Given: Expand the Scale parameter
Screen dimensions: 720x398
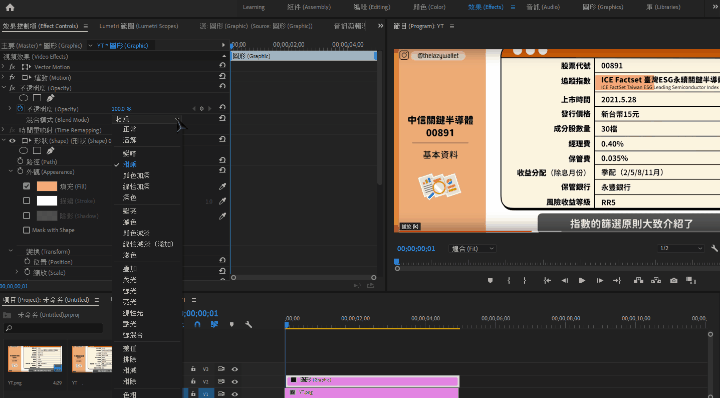Looking at the screenshot, I should (17, 272).
